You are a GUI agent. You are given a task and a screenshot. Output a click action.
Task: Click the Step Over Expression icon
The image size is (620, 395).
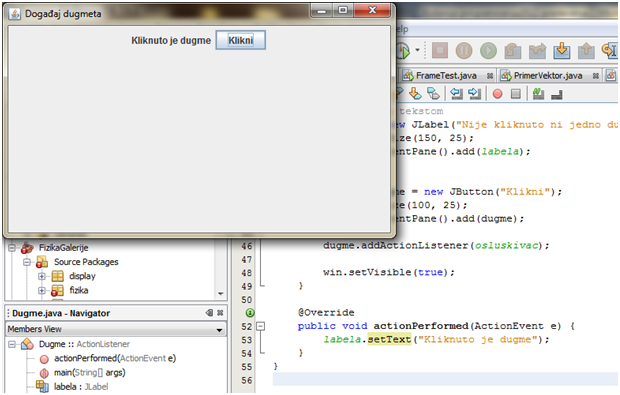coord(537,51)
